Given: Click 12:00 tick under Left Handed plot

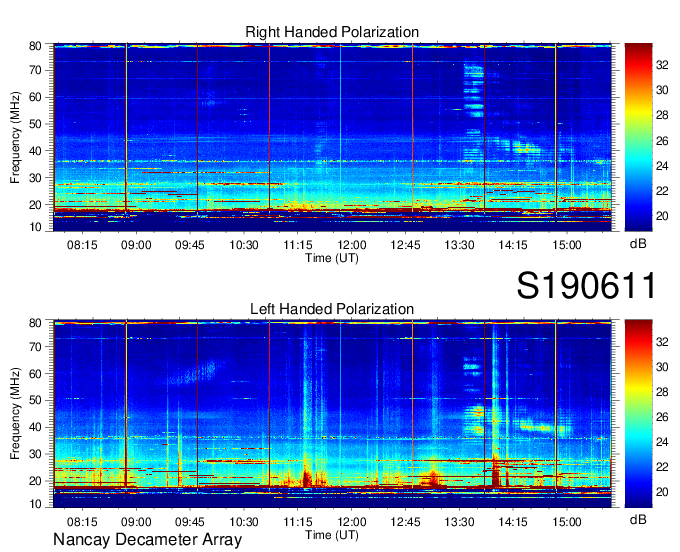Looking at the screenshot, I should (x=352, y=522).
